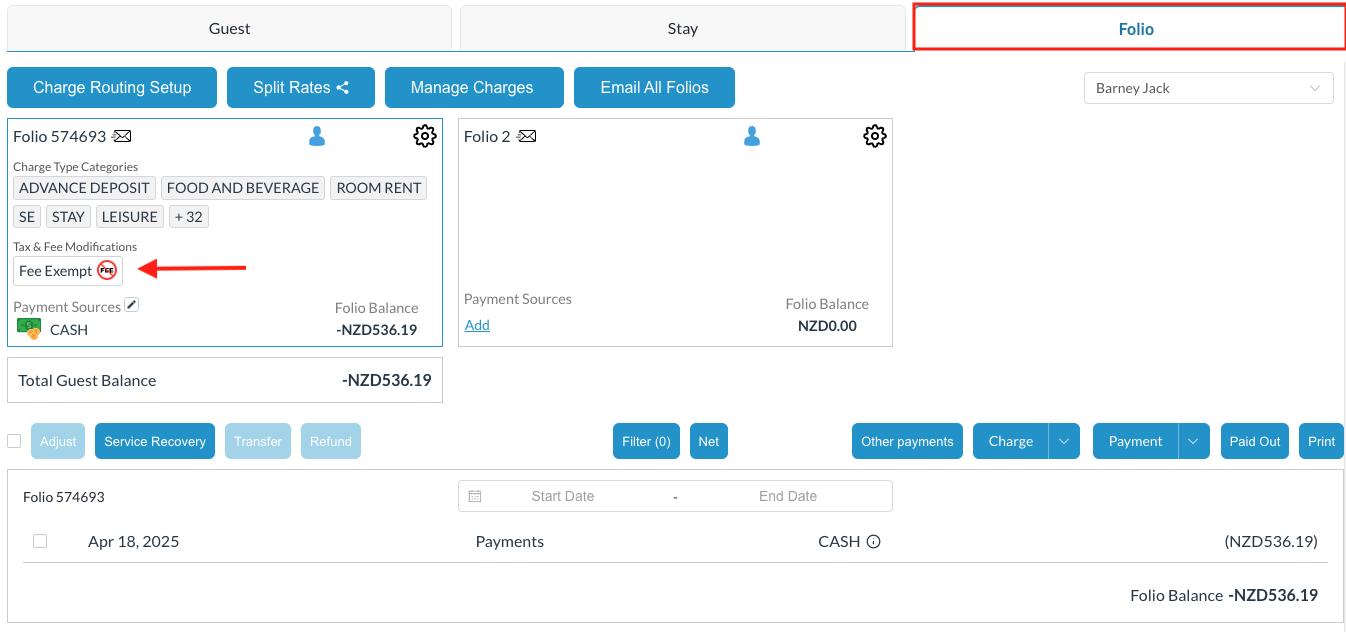Image resolution: width=1346 pixels, height=634 pixels.
Task: Click the Start Date input field
Action: (x=562, y=496)
